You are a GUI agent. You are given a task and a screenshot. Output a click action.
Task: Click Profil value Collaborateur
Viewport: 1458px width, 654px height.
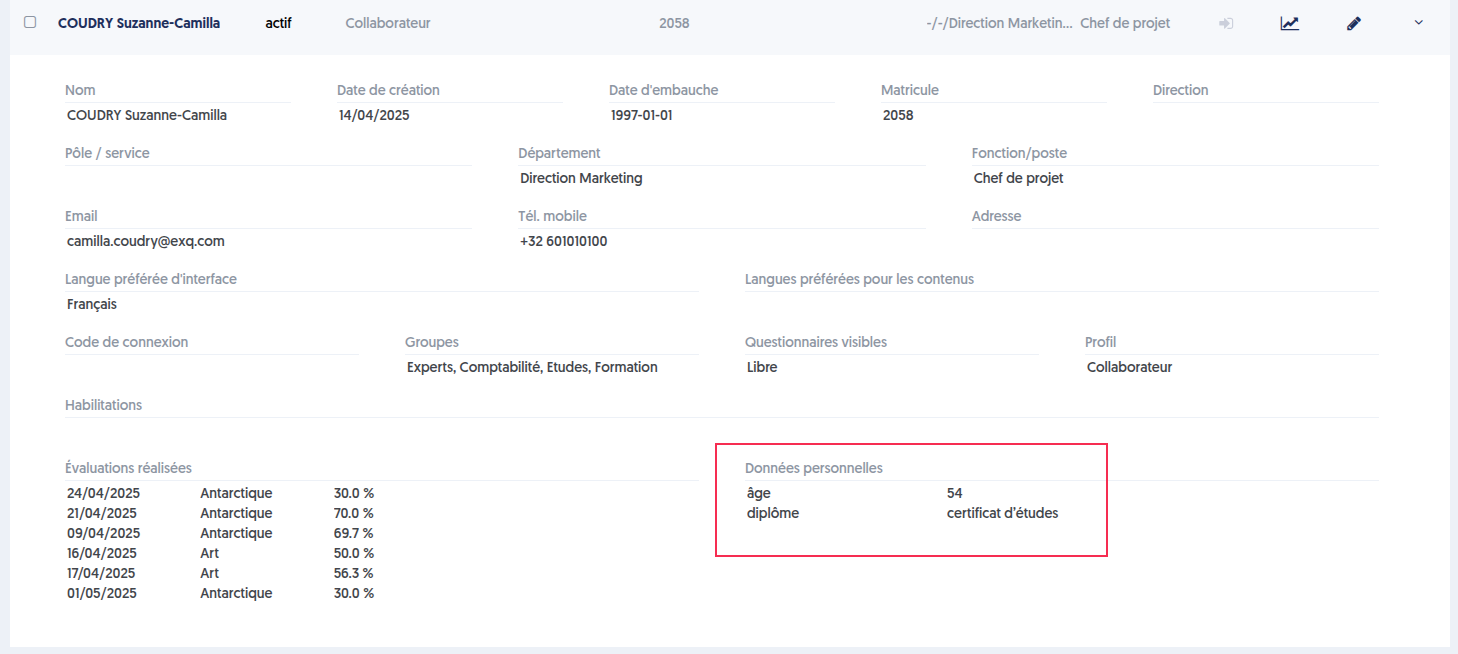1129,367
